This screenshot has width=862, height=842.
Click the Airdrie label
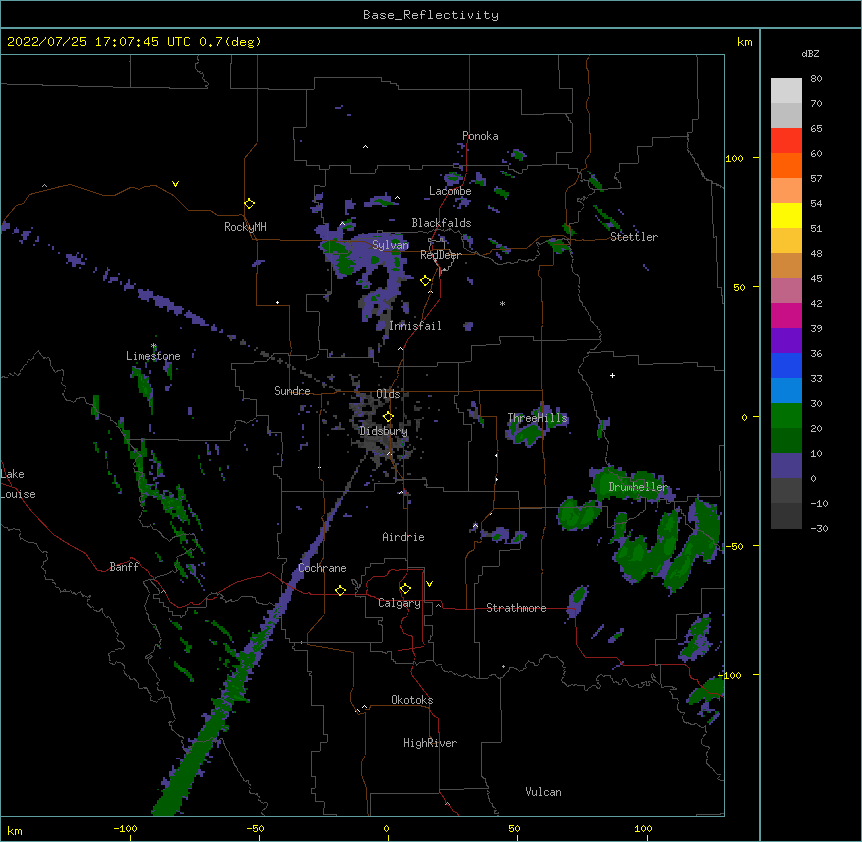[x=404, y=537]
